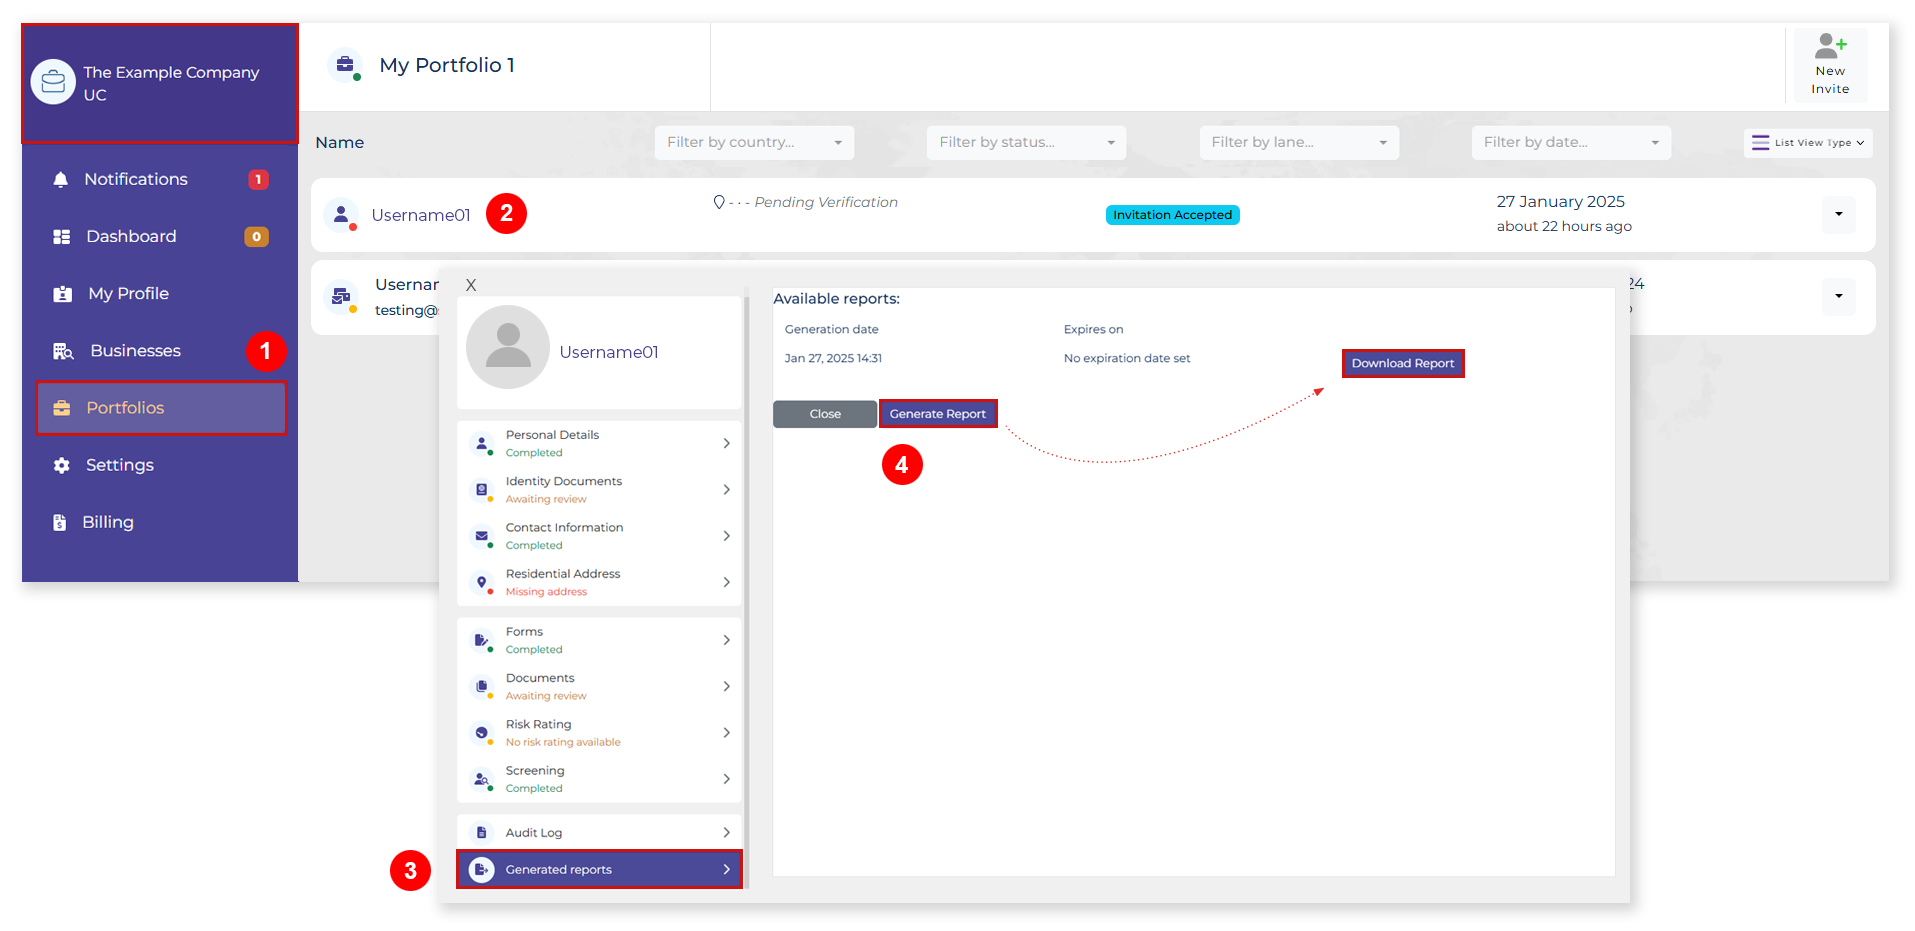This screenshot has width=1915, height=931.
Task: Open the Settings gear icon
Action: tap(60, 464)
